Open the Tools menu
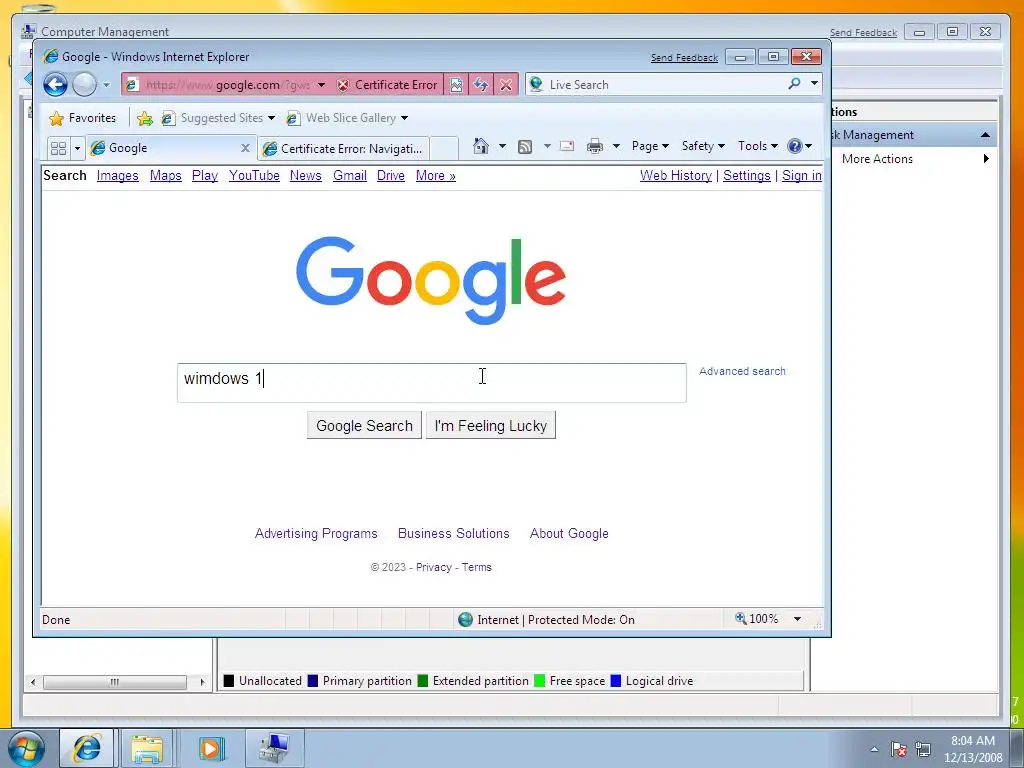Image resolution: width=1024 pixels, height=768 pixels. coord(758,146)
